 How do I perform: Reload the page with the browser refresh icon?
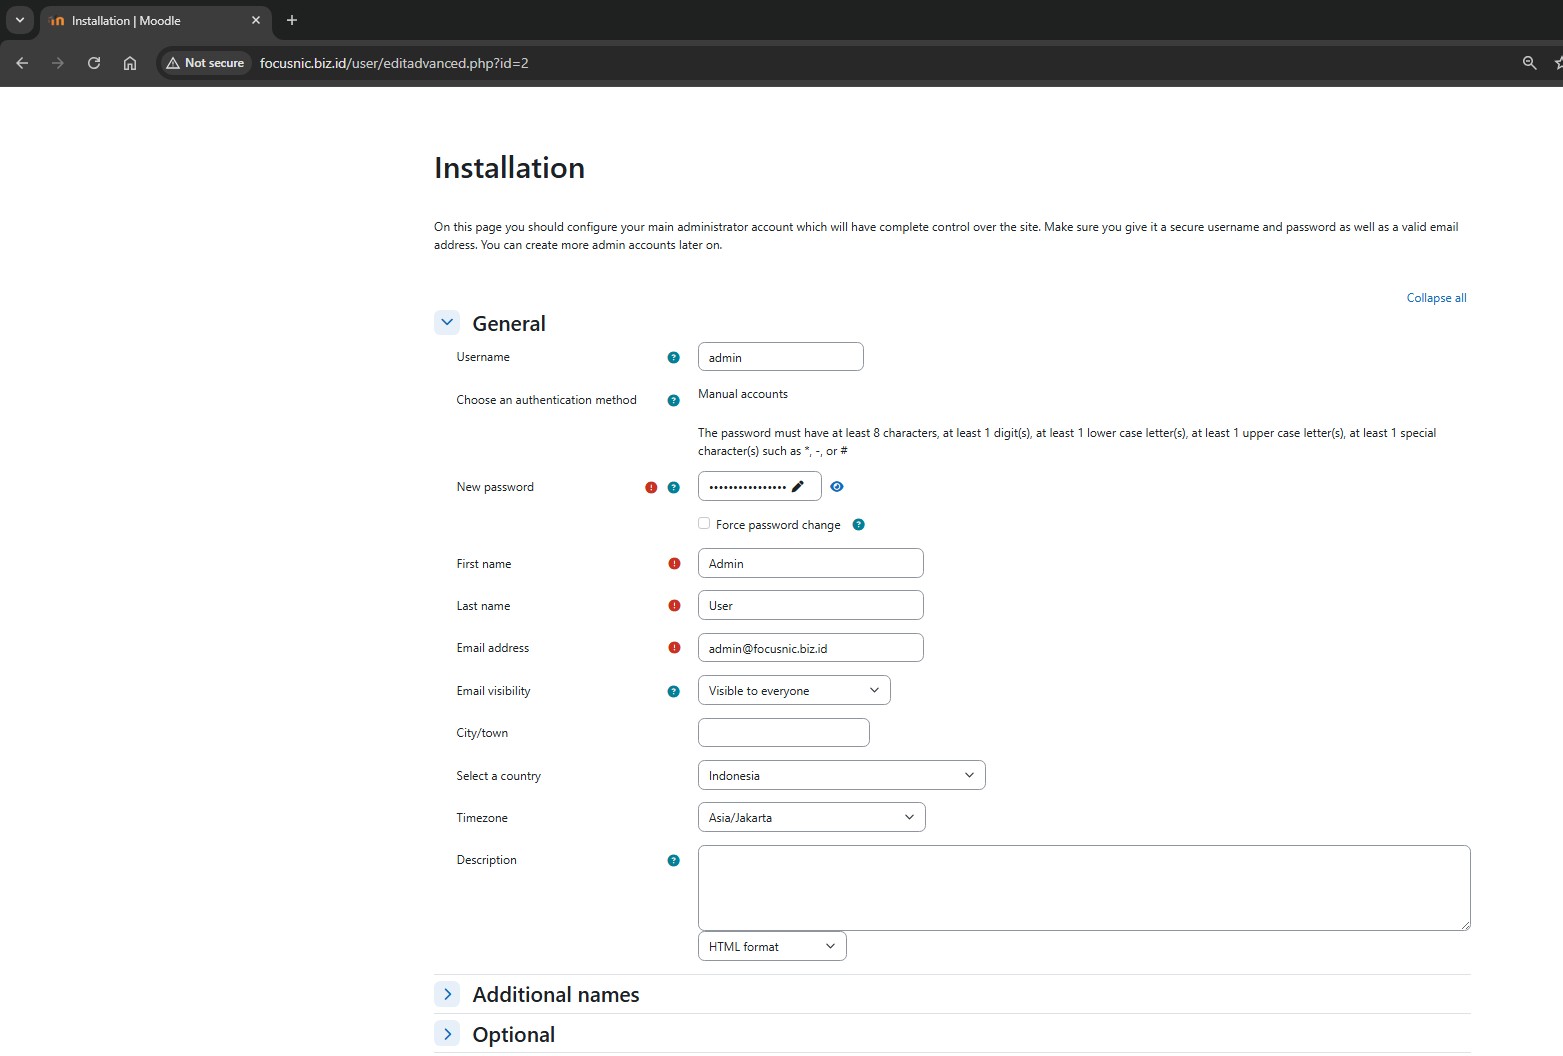pyautogui.click(x=94, y=63)
